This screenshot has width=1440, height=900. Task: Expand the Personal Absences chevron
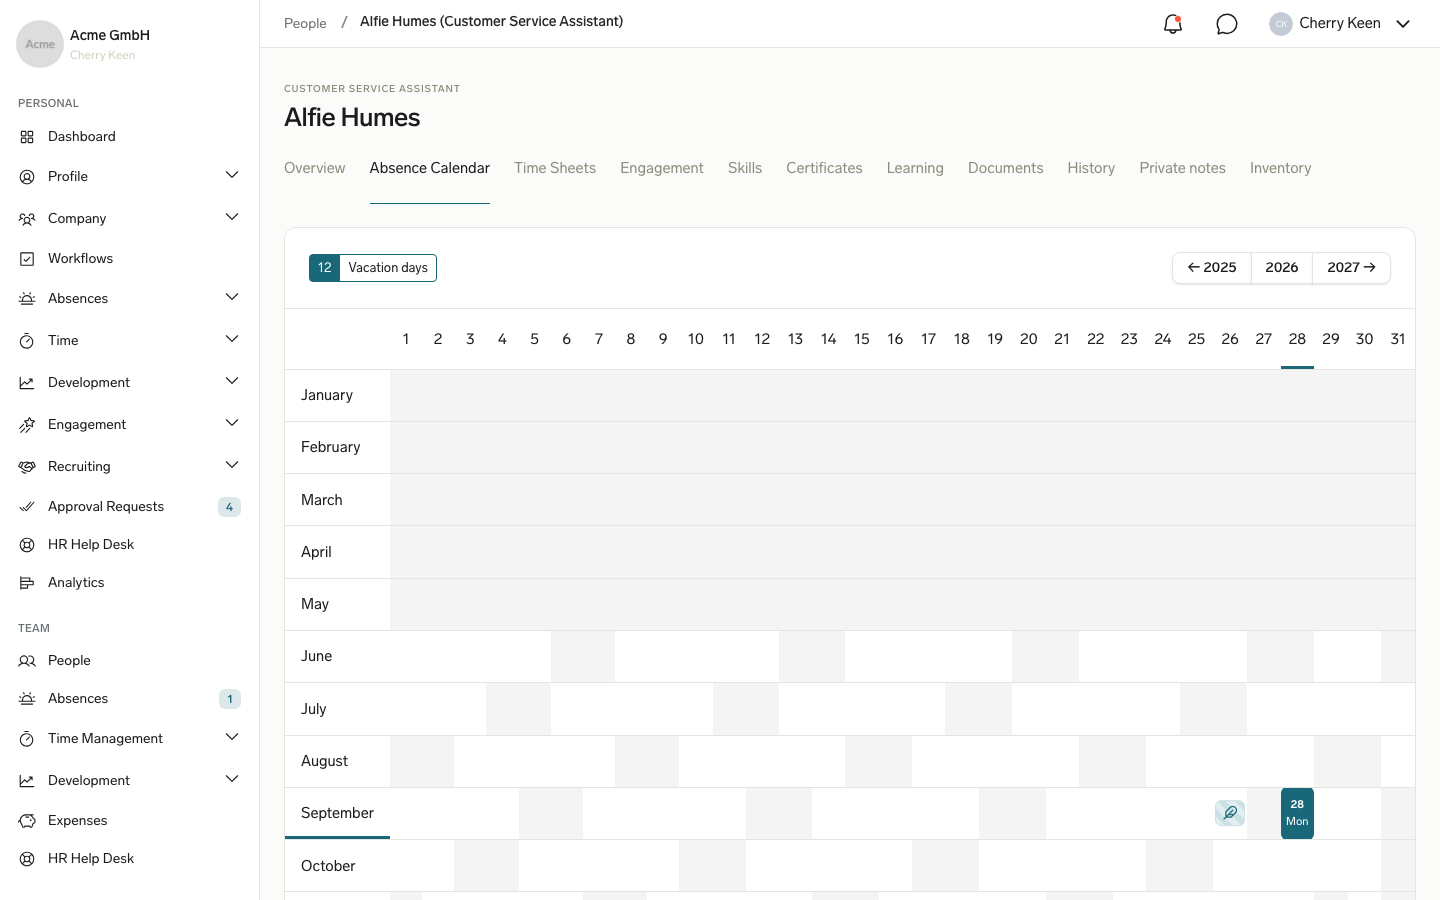tap(232, 298)
